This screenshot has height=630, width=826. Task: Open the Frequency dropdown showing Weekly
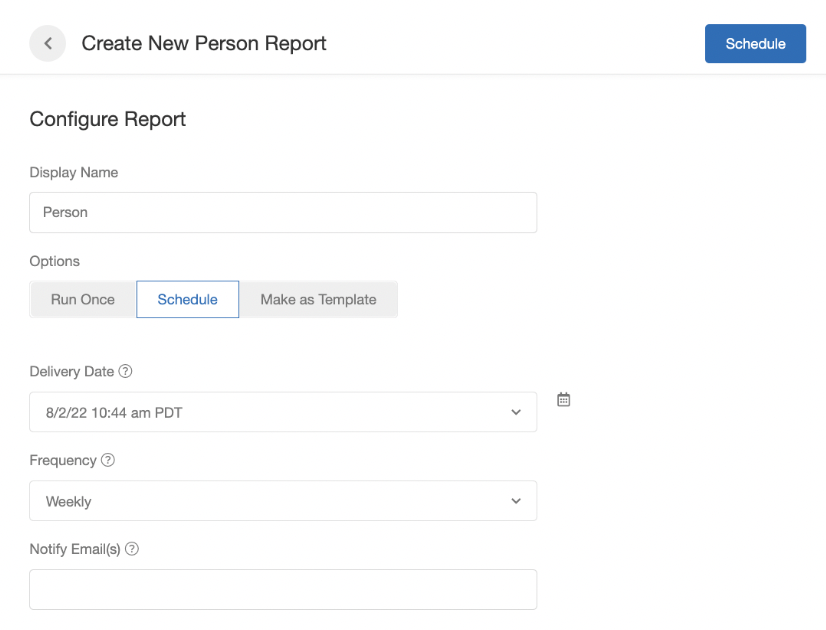point(283,500)
